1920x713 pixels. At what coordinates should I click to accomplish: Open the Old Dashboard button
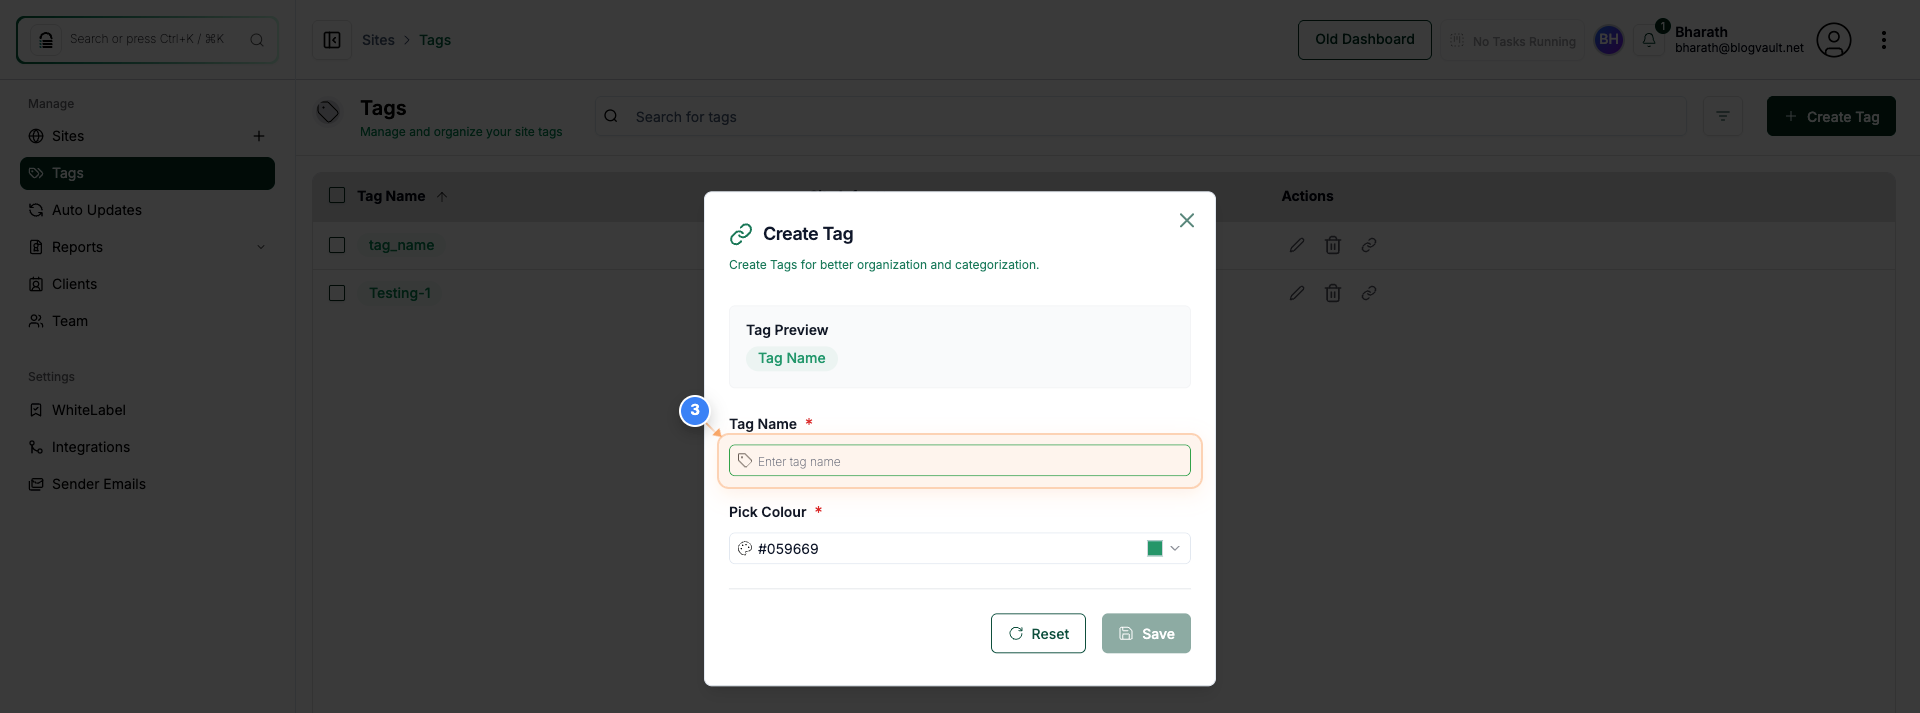tap(1364, 40)
